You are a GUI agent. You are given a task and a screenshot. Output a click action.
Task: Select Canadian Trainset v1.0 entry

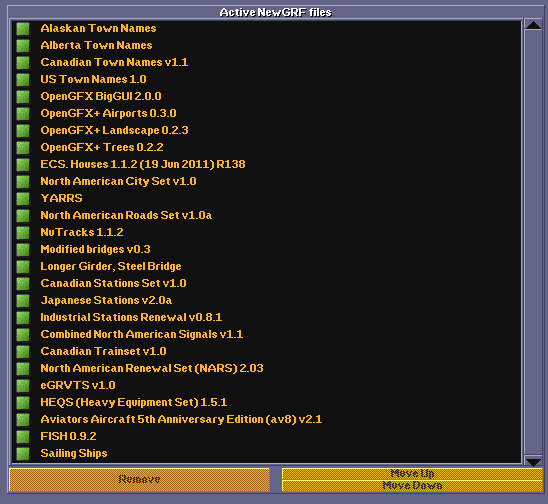tap(266, 352)
